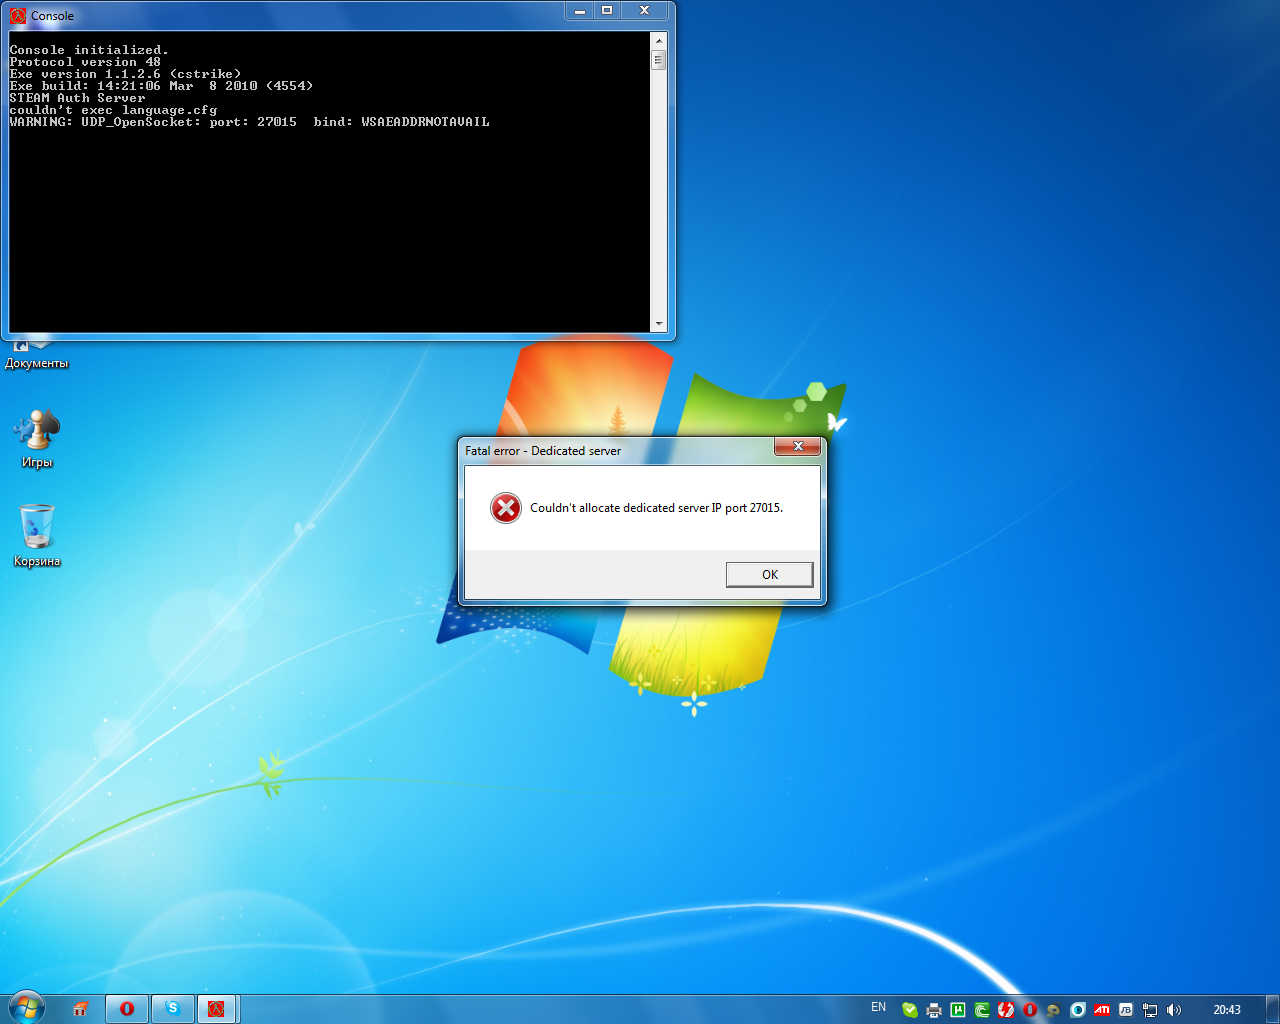
Task: Click the Console scrollbar up arrow
Action: click(x=658, y=41)
